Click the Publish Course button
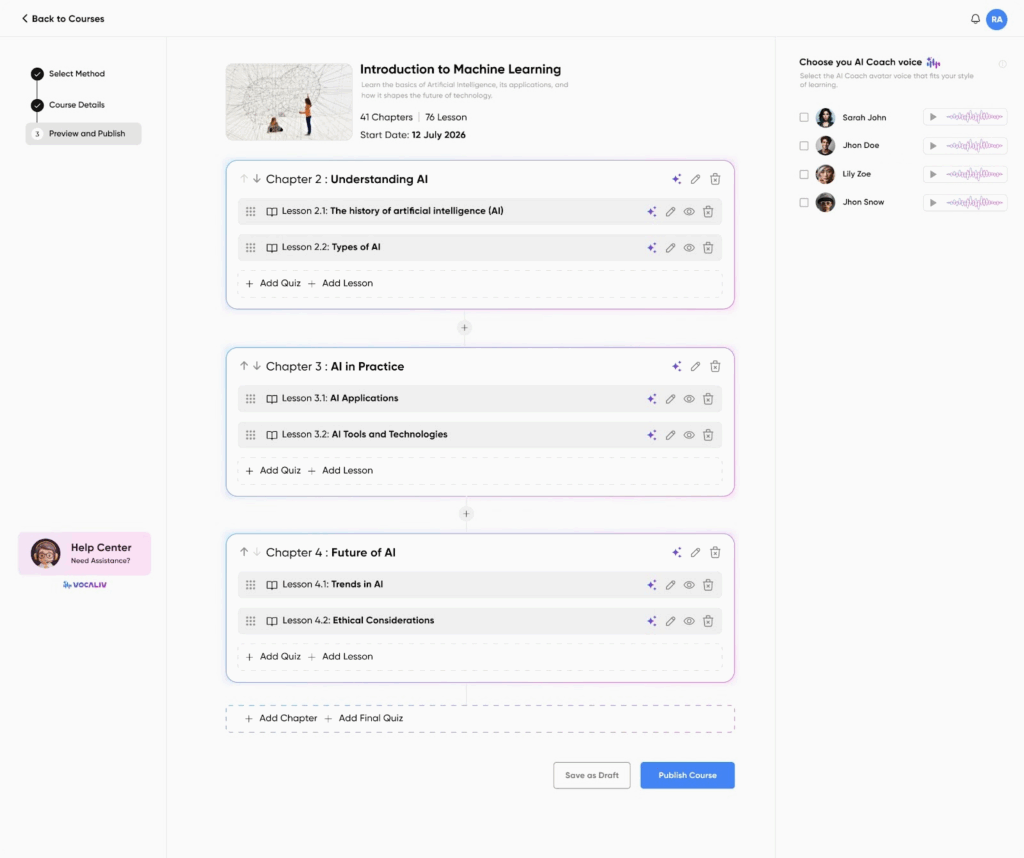 [x=687, y=775]
